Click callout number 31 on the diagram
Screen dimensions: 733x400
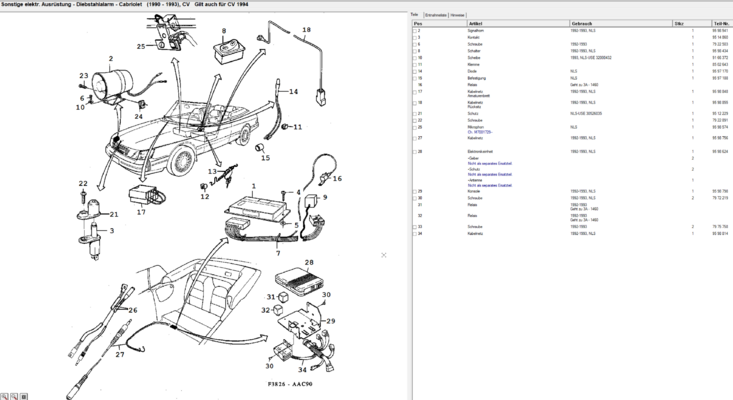coord(271,297)
